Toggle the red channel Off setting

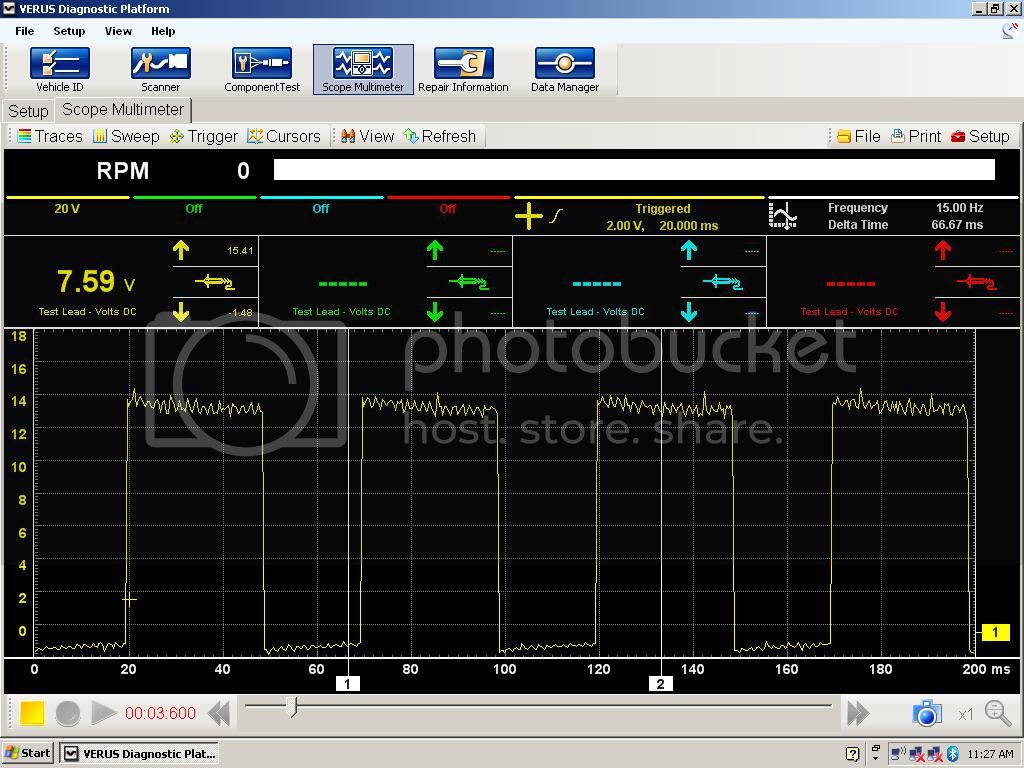pyautogui.click(x=447, y=208)
